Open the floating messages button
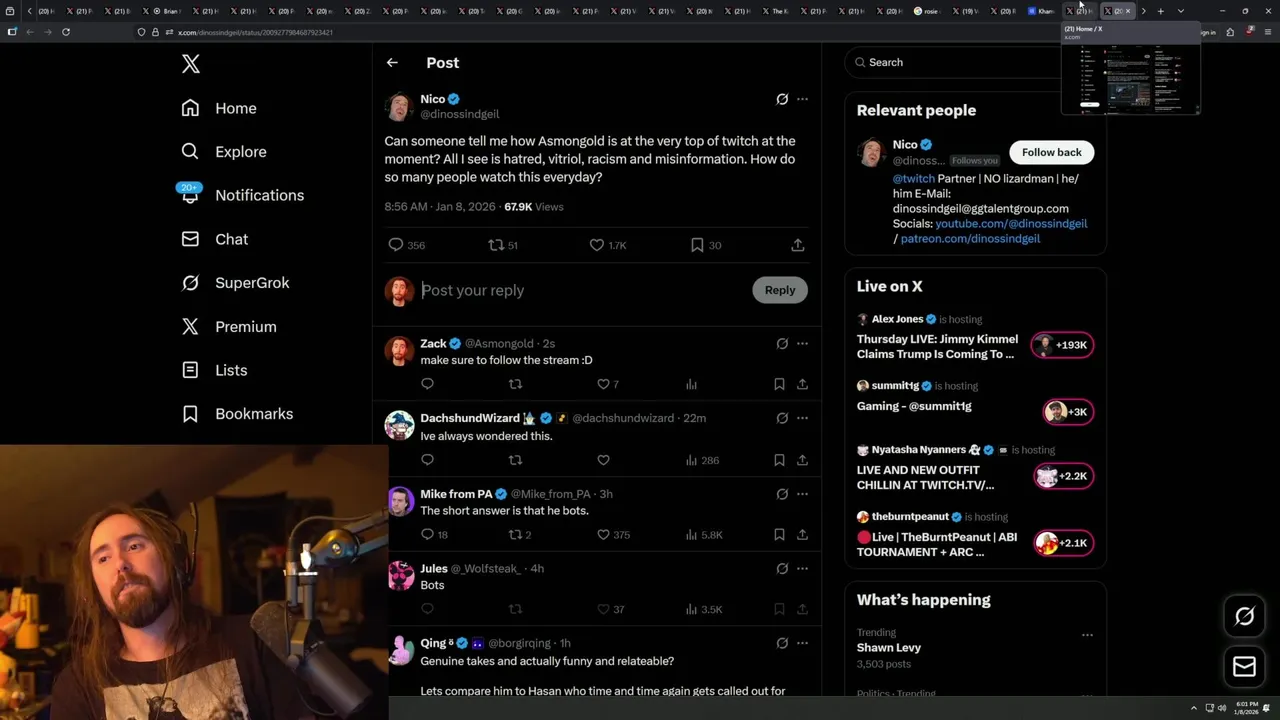The image size is (1280, 720). [x=1244, y=667]
